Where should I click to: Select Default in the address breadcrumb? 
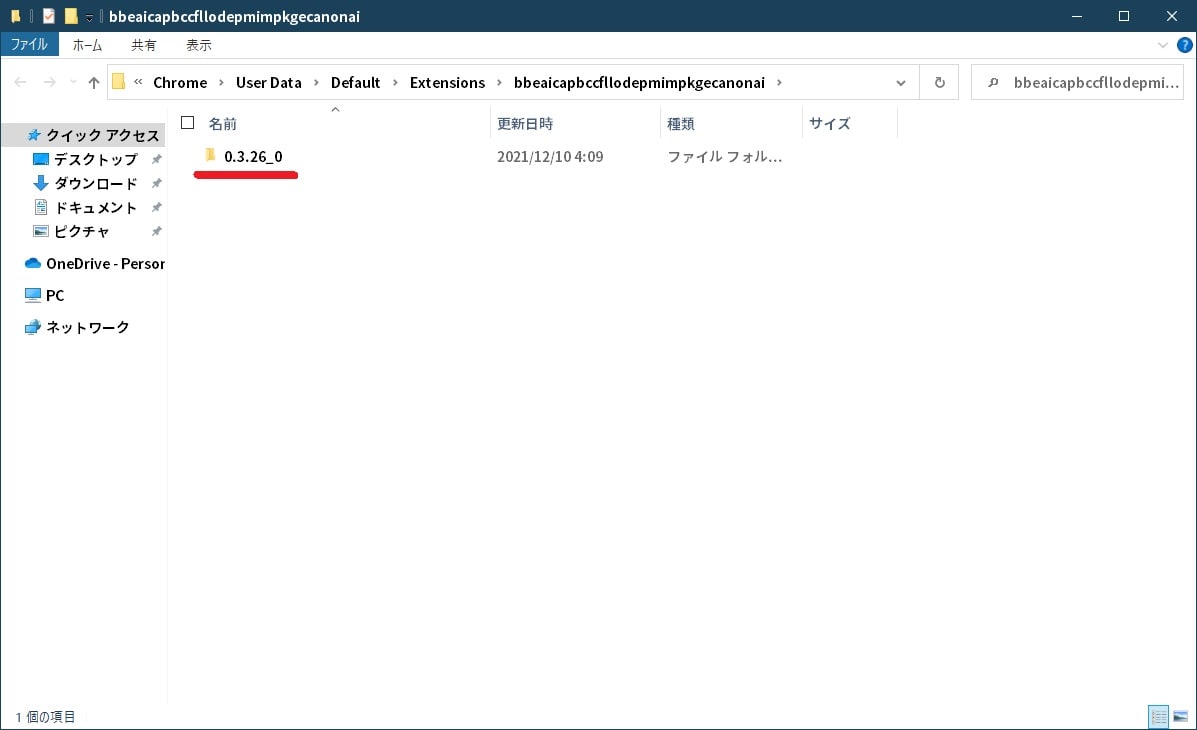[355, 82]
